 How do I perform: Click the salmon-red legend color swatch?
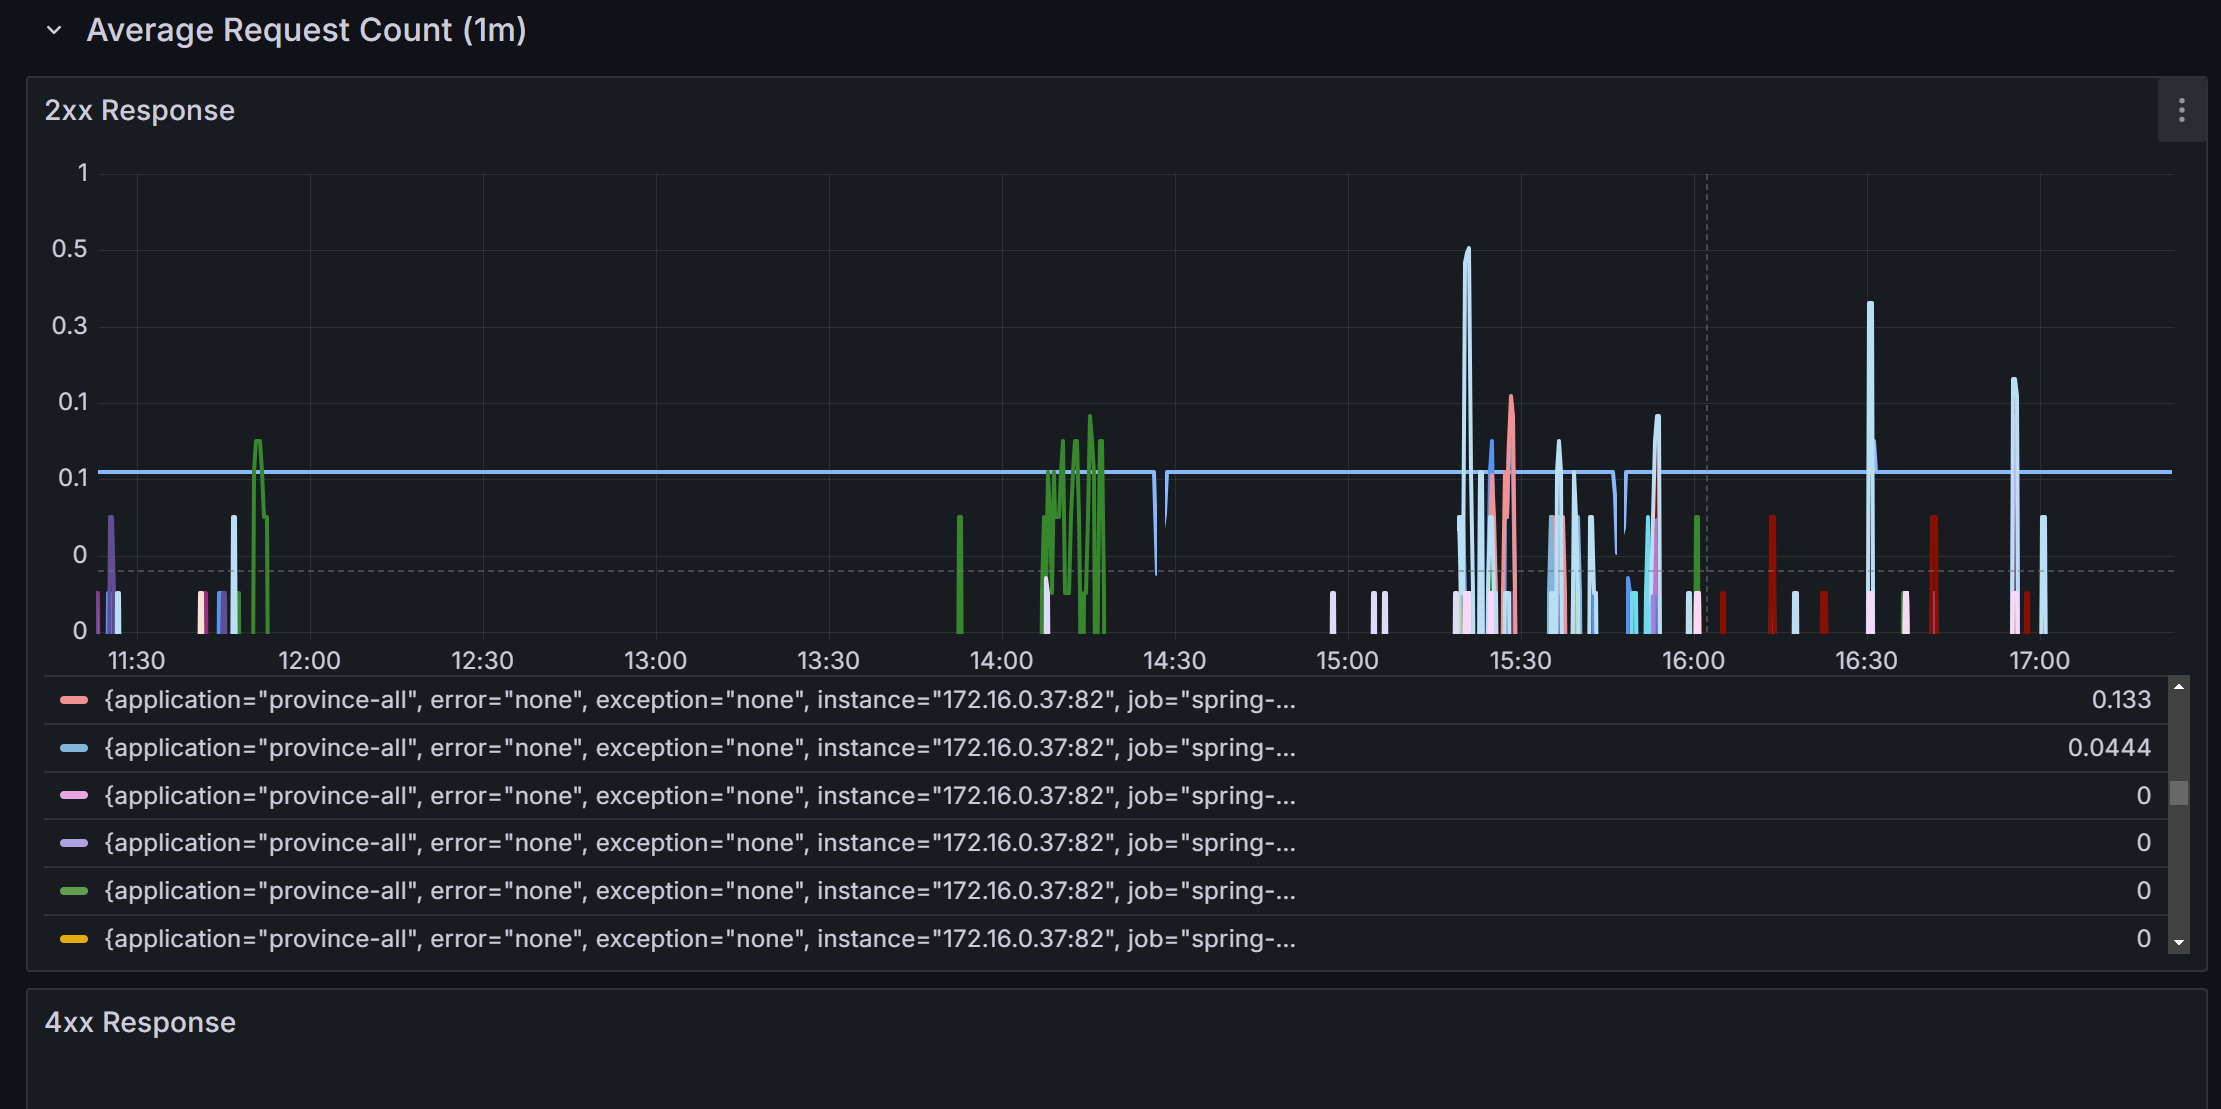click(74, 700)
